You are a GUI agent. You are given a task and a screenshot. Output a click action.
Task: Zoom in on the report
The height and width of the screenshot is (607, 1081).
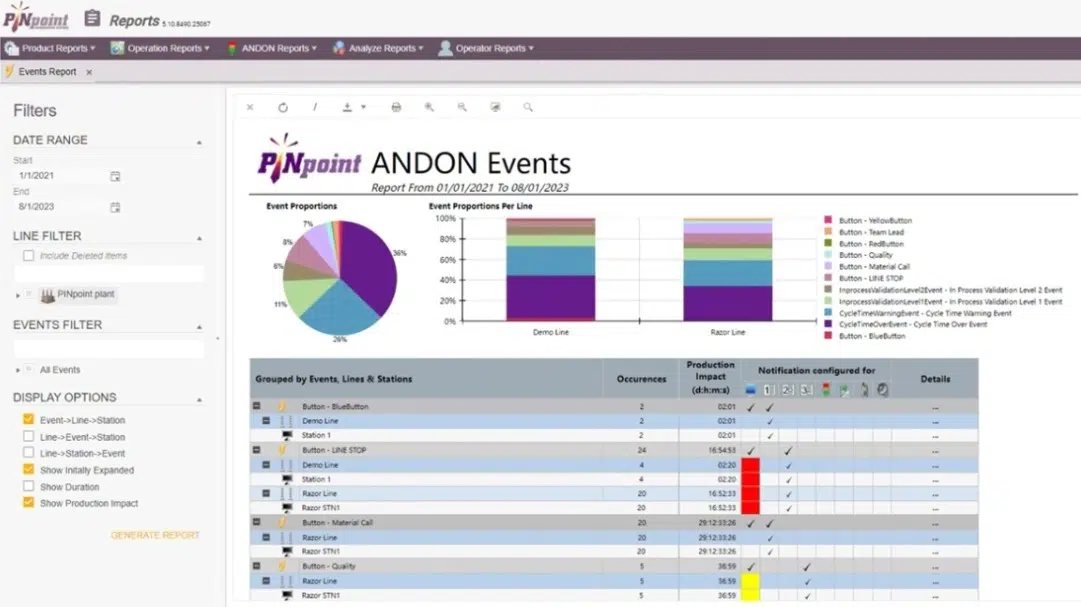click(430, 107)
